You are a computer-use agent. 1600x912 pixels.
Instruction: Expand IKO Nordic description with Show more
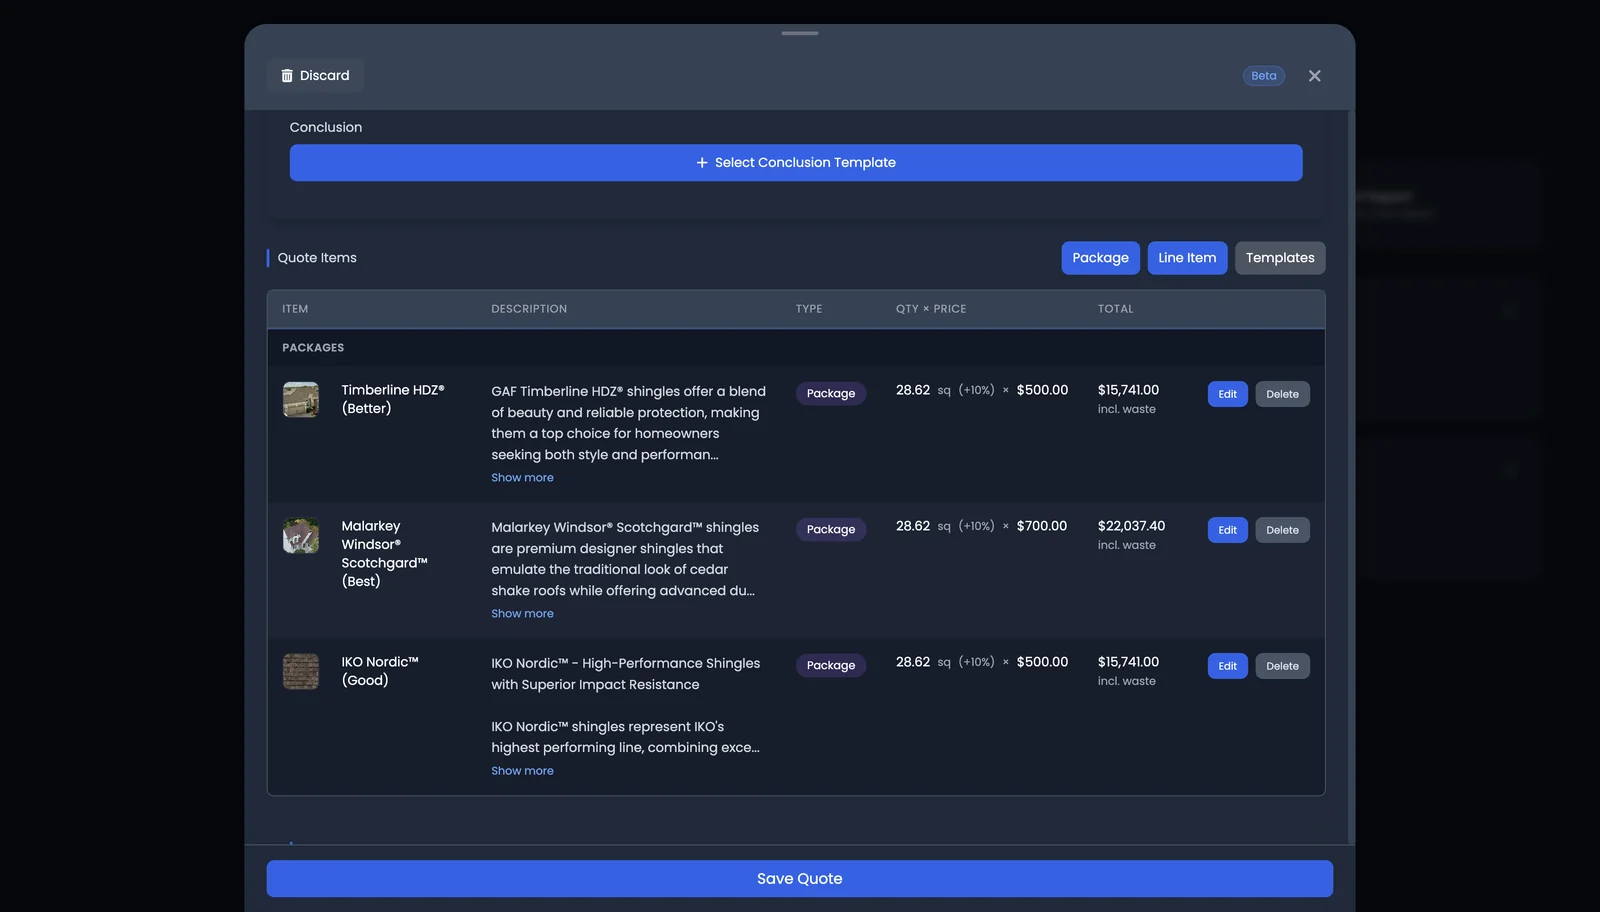[x=522, y=771]
